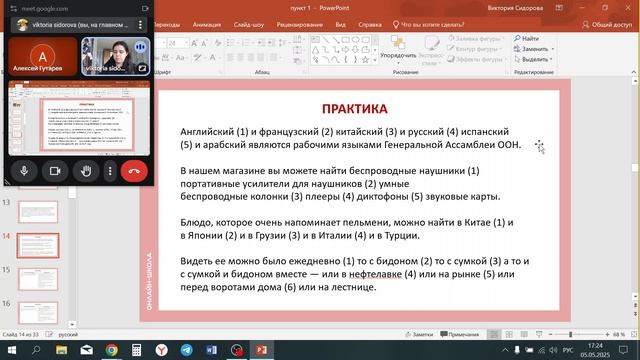This screenshot has width=640, height=360.
Task: Select Алексей Гутарев participant tile
Action: click(42, 56)
